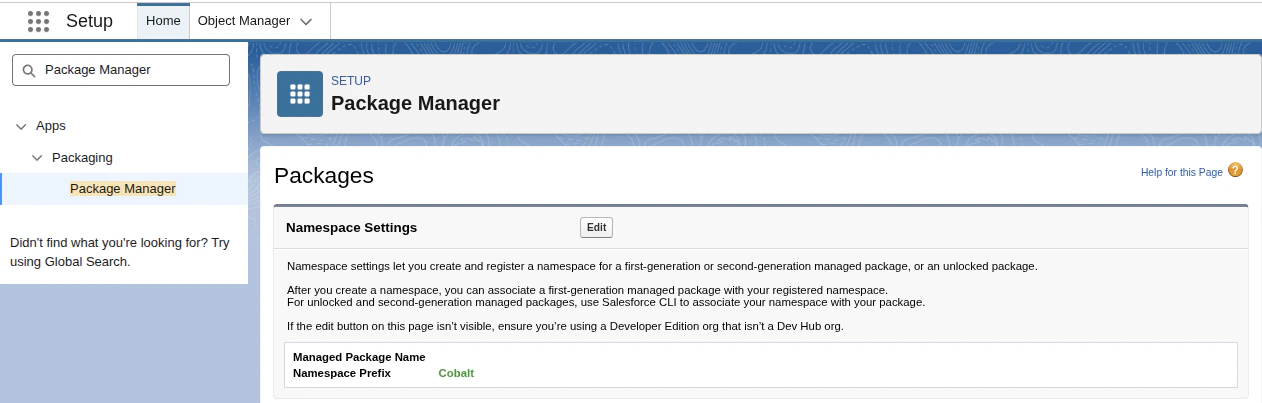Click the Package Manager setup icon

tap(300, 94)
